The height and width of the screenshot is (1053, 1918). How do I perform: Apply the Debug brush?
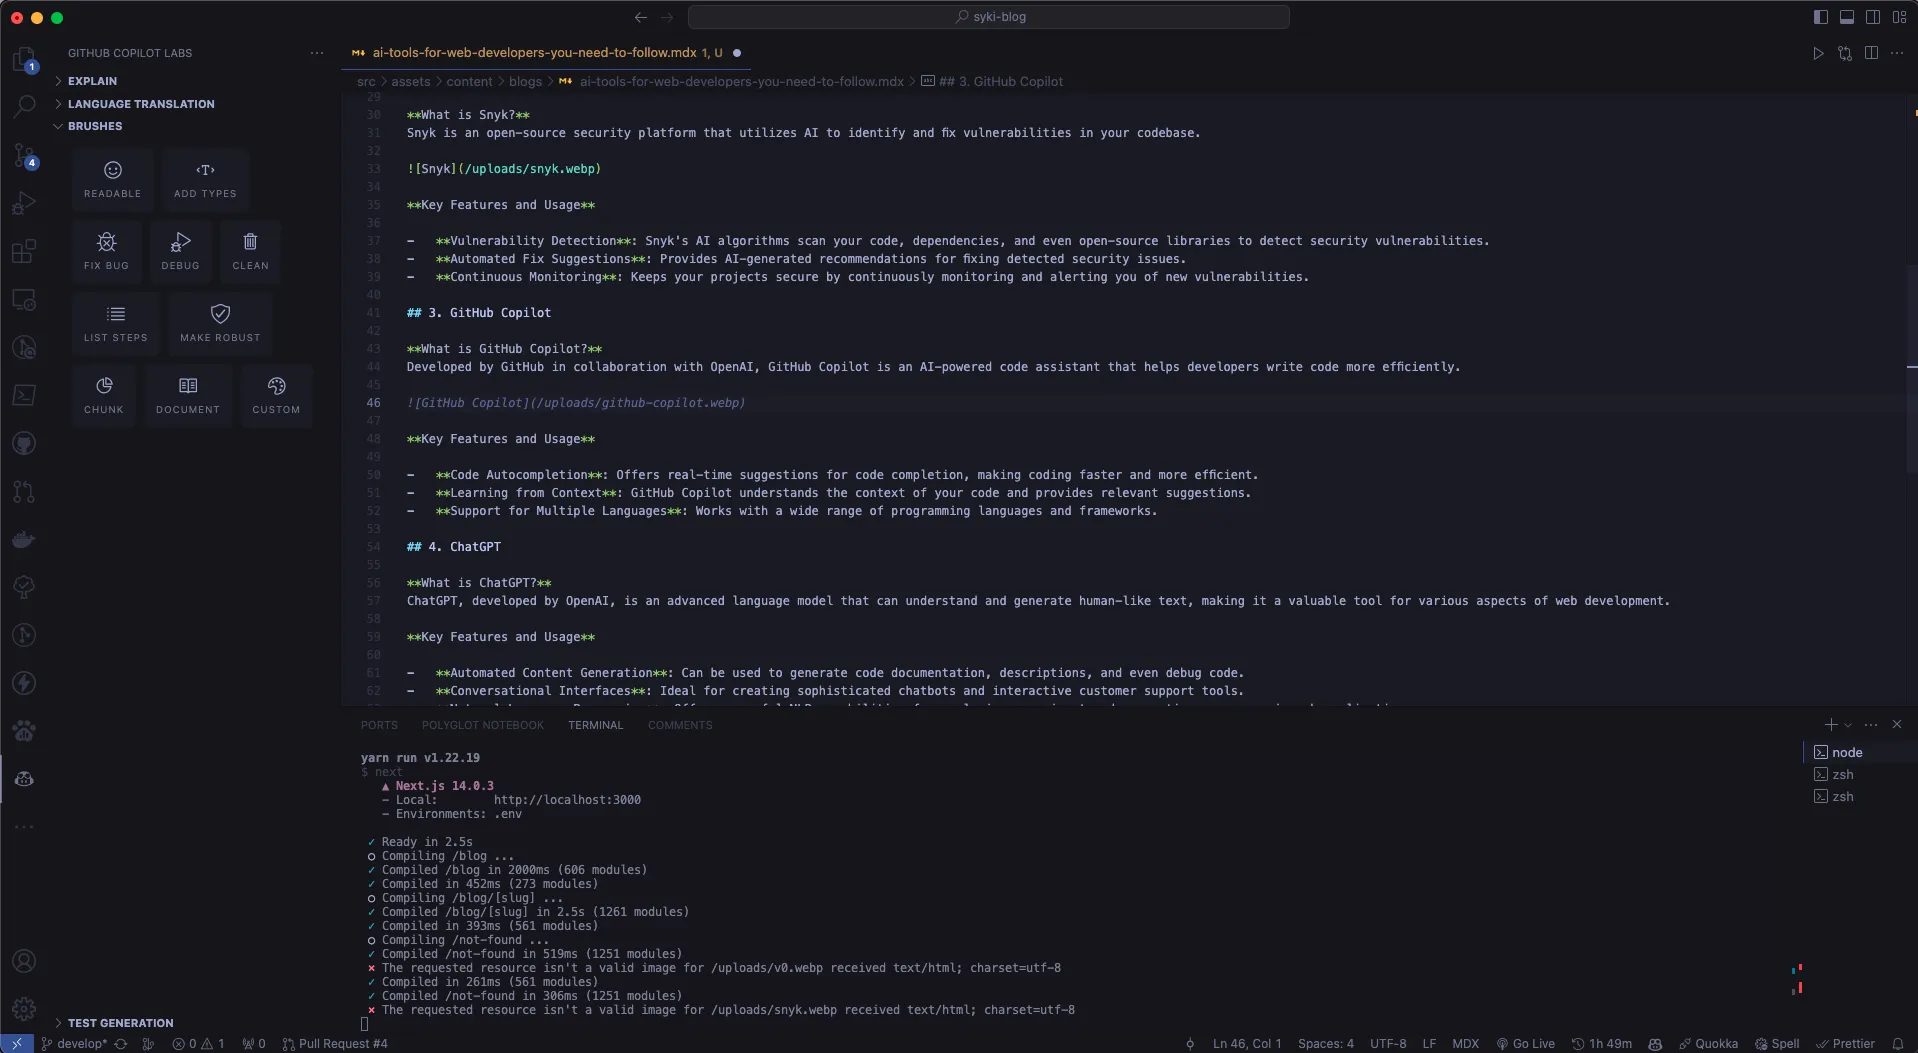(x=180, y=251)
